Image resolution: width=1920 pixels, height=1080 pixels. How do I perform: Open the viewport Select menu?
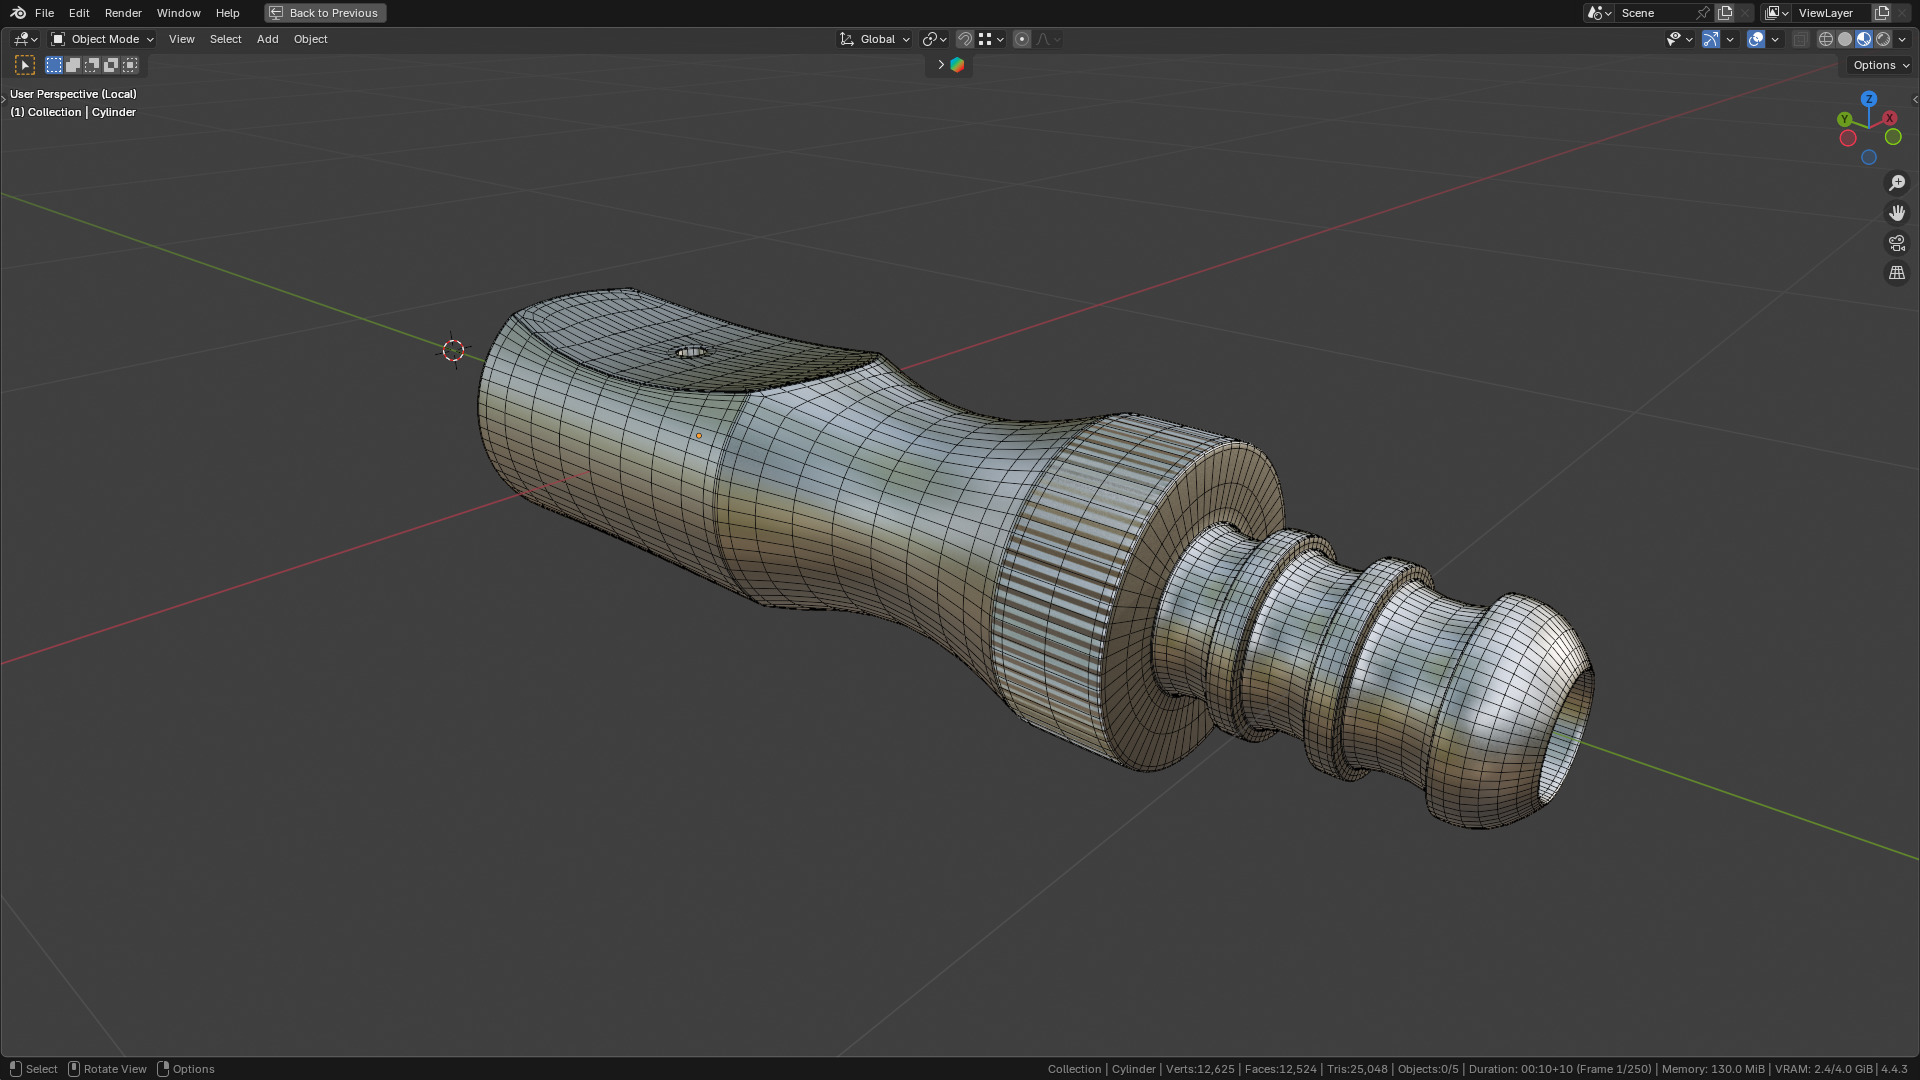225,39
